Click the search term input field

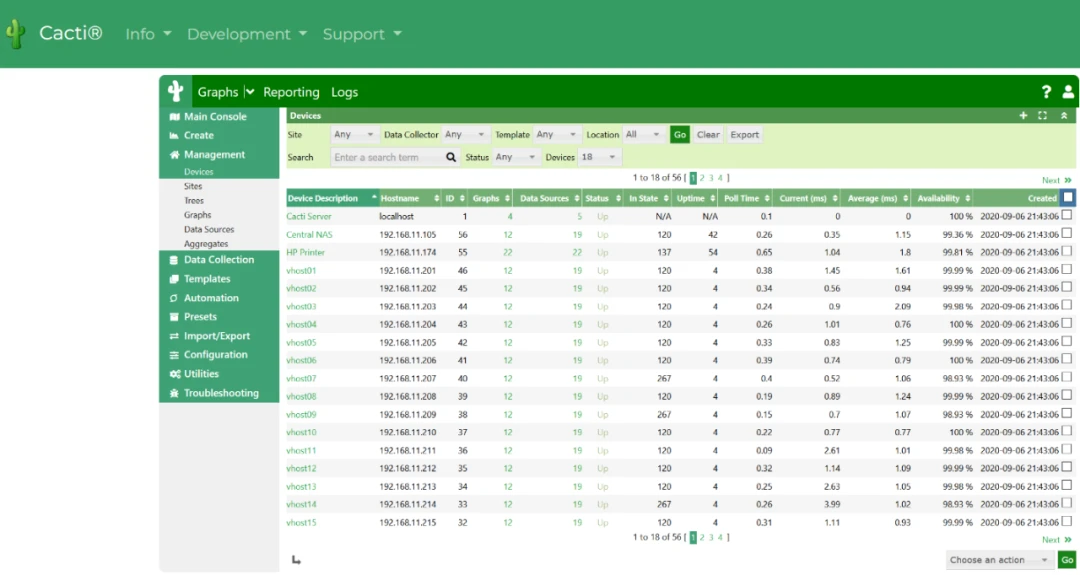click(387, 157)
